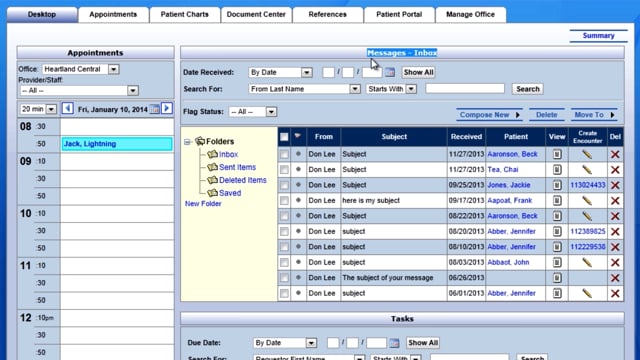
Task: Open the Date Received calendar picker icon
Action: point(390,72)
